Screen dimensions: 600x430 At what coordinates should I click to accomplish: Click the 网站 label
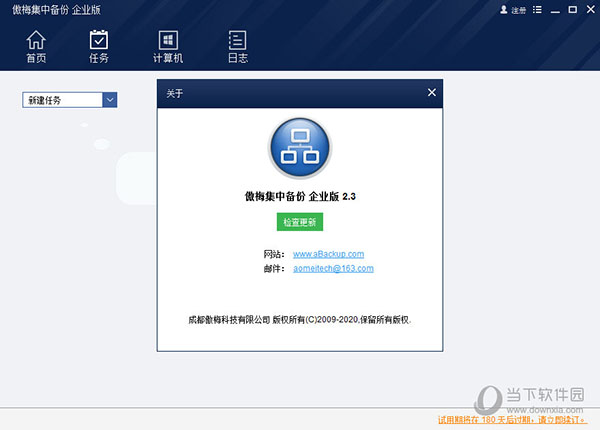(x=274, y=254)
